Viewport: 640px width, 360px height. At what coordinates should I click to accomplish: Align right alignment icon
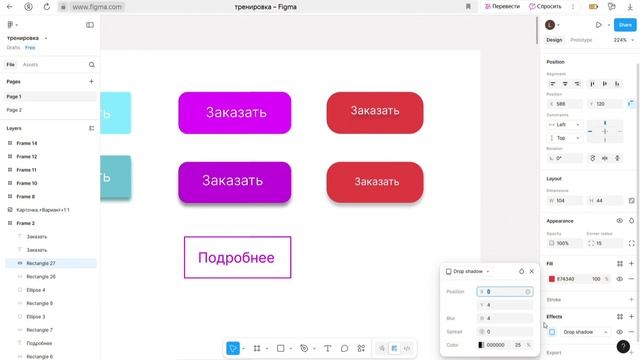(x=577, y=84)
